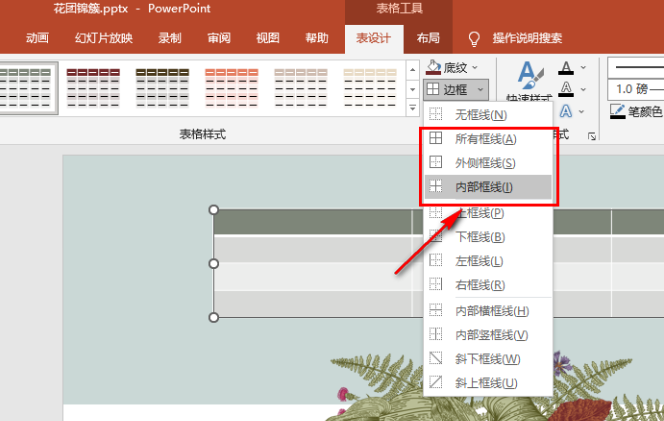Choose 无框线(N) from border menu
This screenshot has height=421, width=664.
[x=488, y=115]
